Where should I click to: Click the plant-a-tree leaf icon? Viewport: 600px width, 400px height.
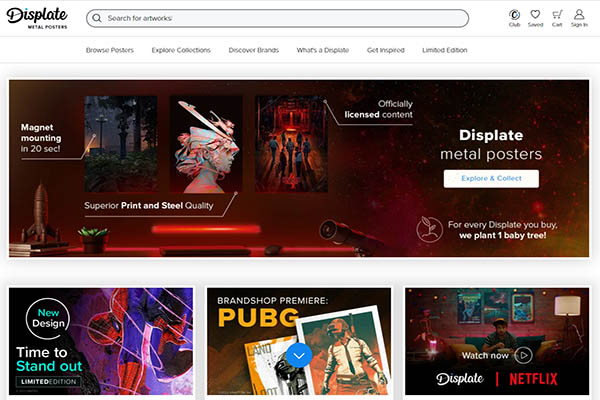pos(429,226)
